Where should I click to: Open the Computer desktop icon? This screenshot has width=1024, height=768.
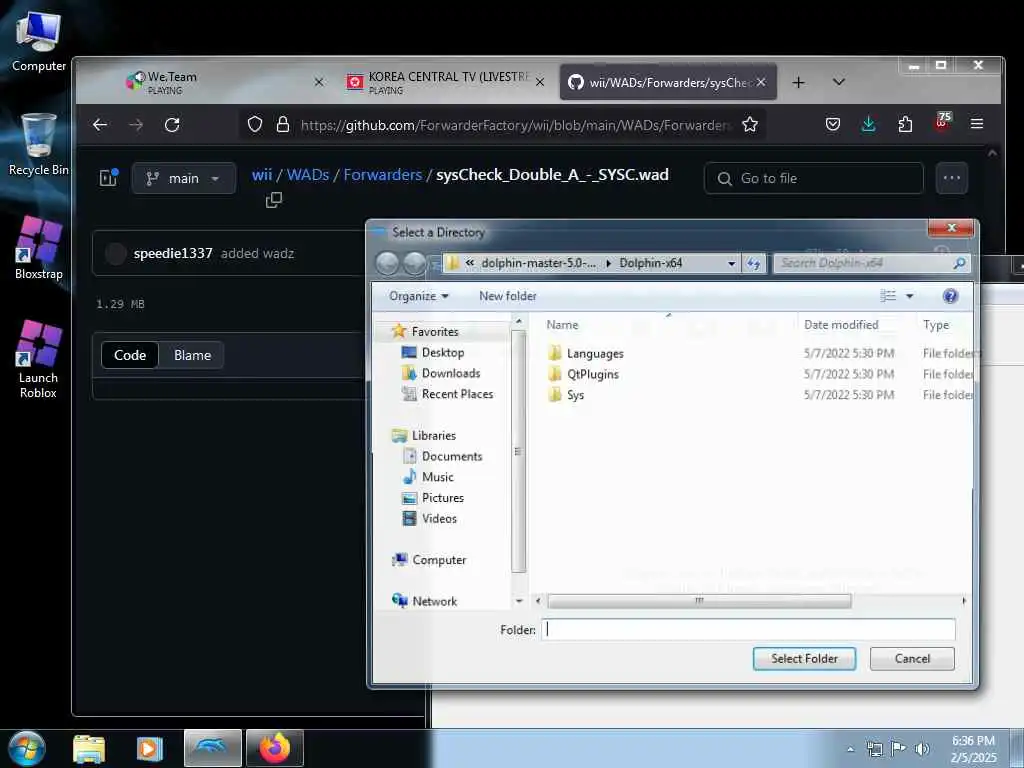coord(39,42)
